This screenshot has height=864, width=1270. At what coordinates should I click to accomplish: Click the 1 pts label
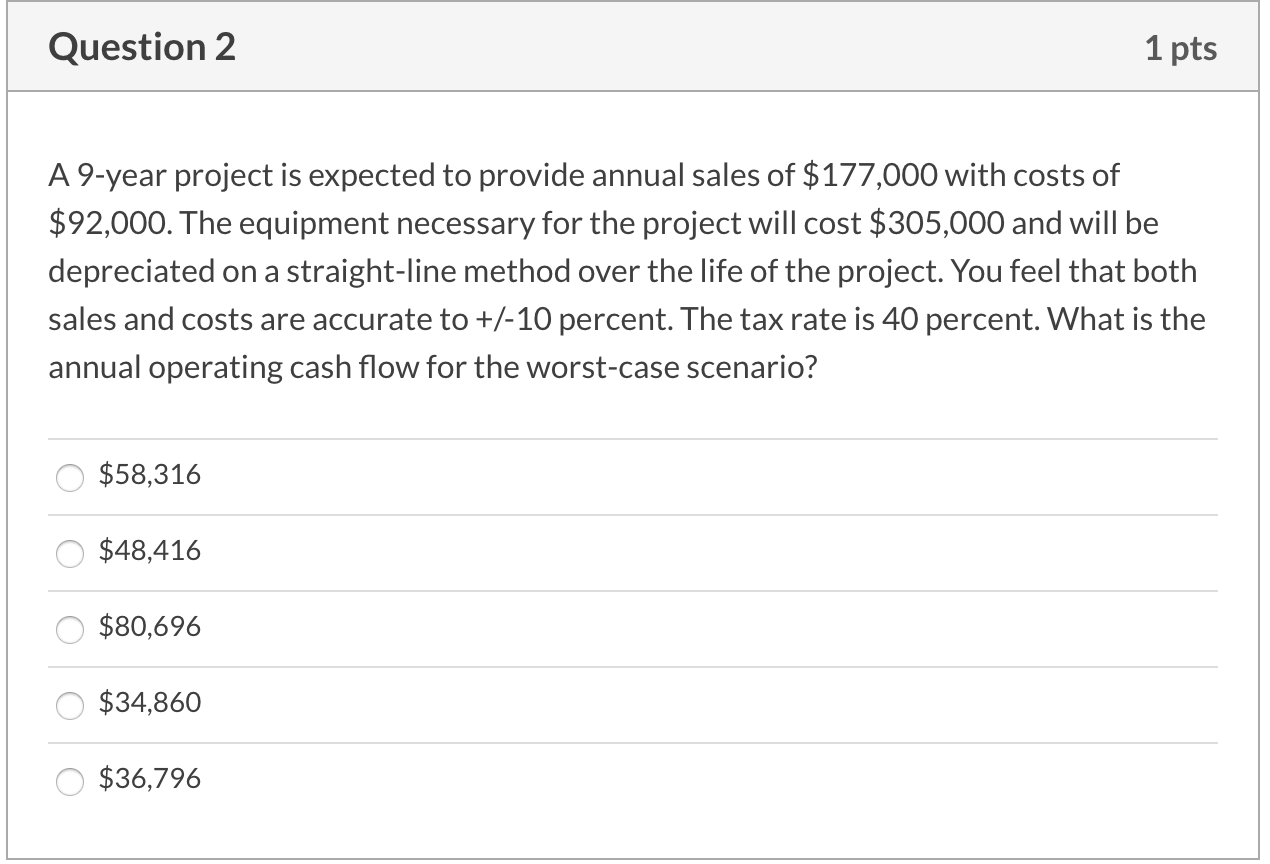[1184, 46]
